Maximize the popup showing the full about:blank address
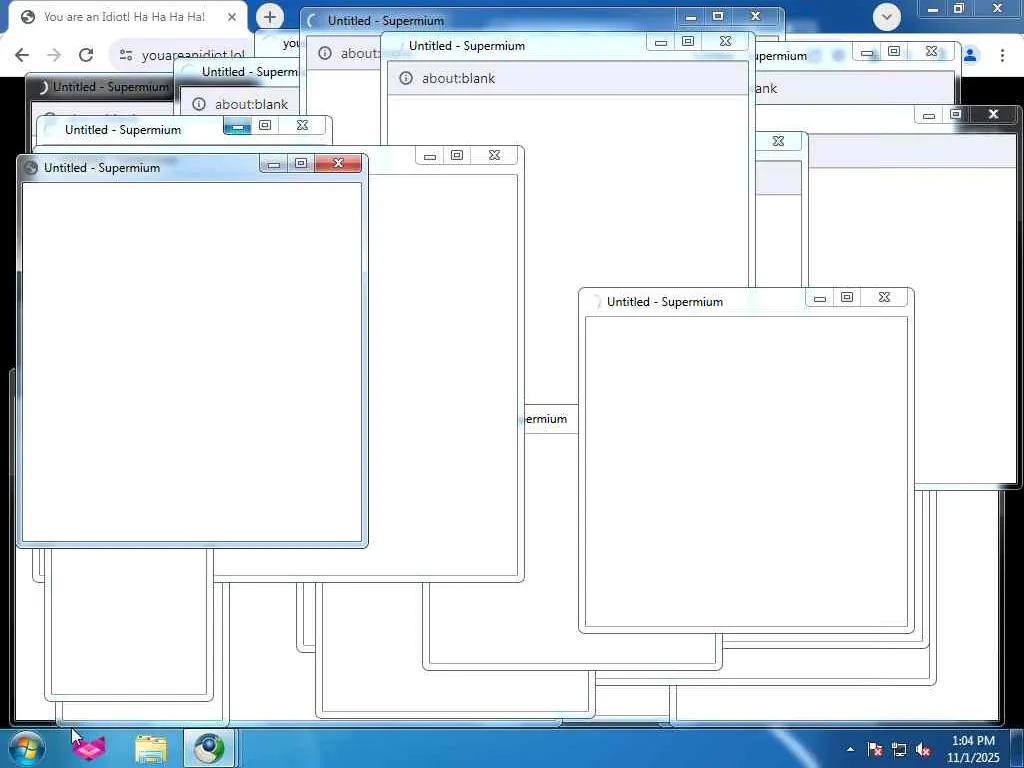This screenshot has width=1024, height=768. point(688,41)
